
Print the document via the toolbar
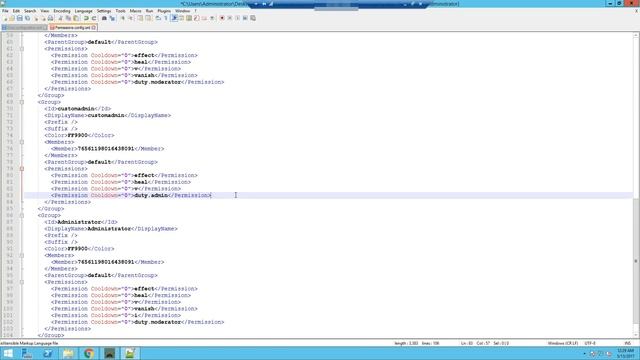point(50,18)
